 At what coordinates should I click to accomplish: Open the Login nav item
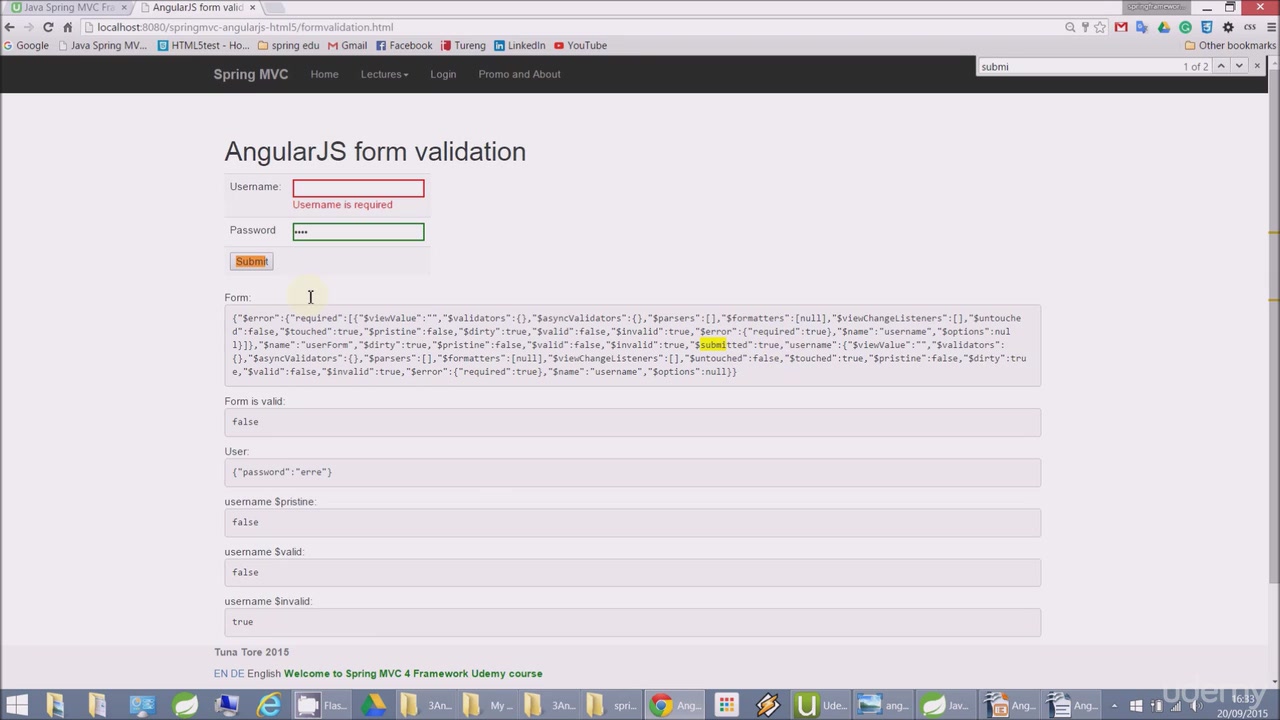(443, 74)
